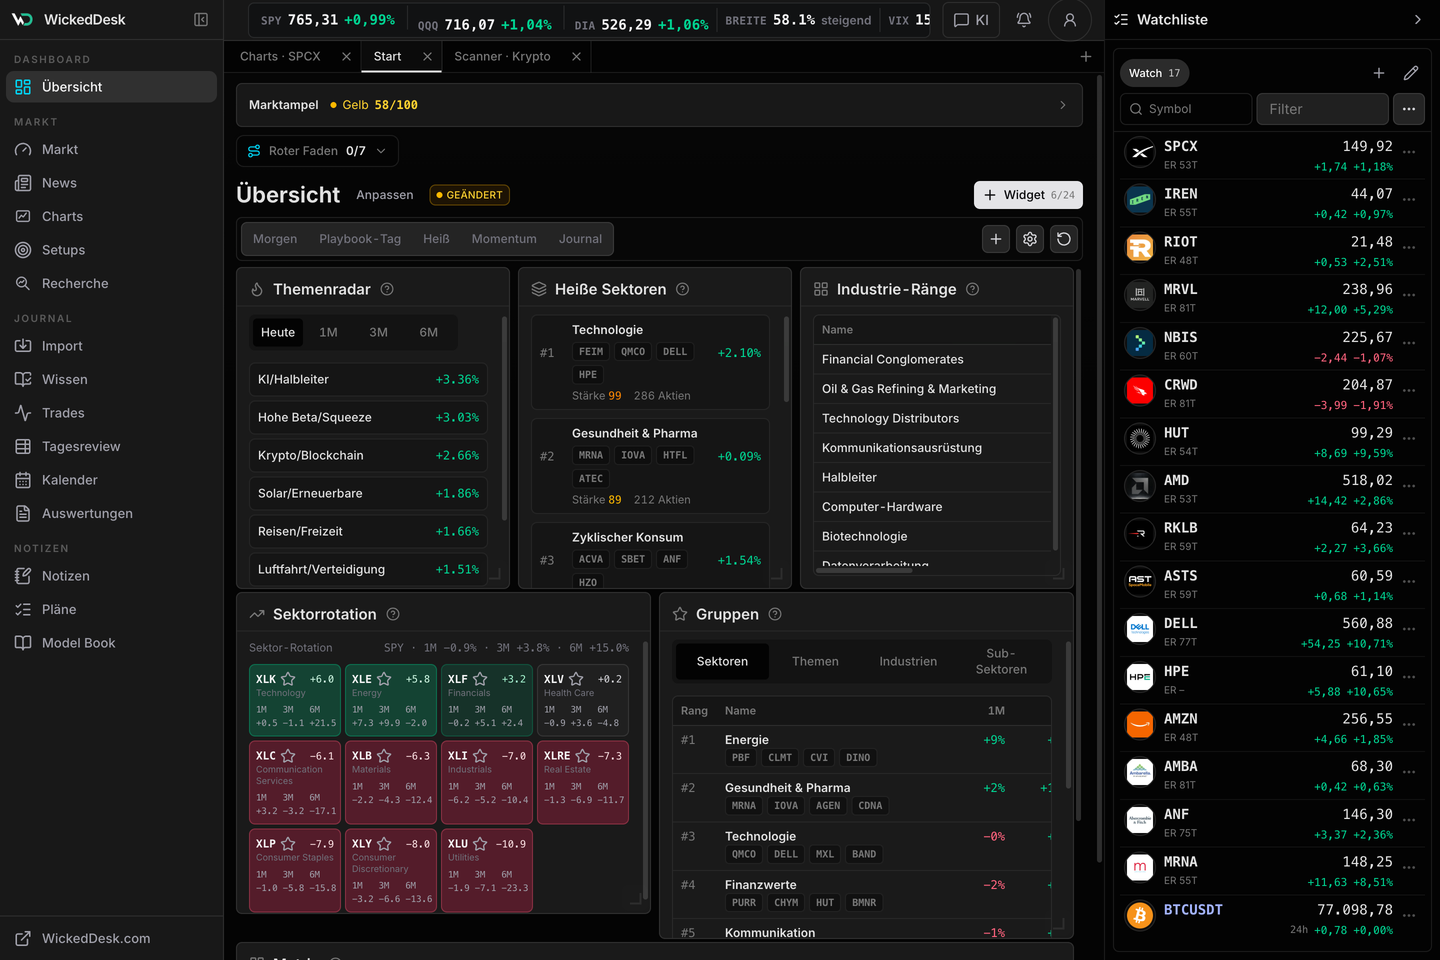Edit watchlist with pencil icon
Screen dimensions: 1440x960
(x=1411, y=73)
